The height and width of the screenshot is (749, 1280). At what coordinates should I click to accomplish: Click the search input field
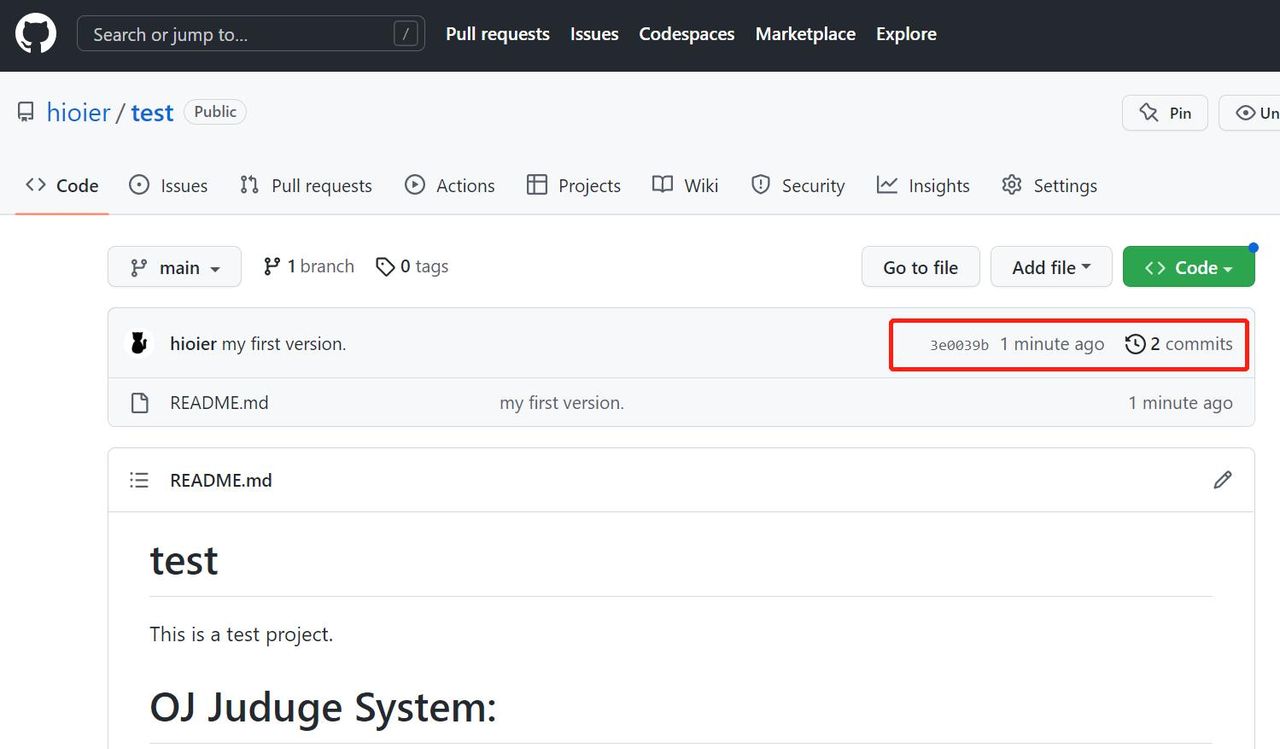tap(250, 34)
